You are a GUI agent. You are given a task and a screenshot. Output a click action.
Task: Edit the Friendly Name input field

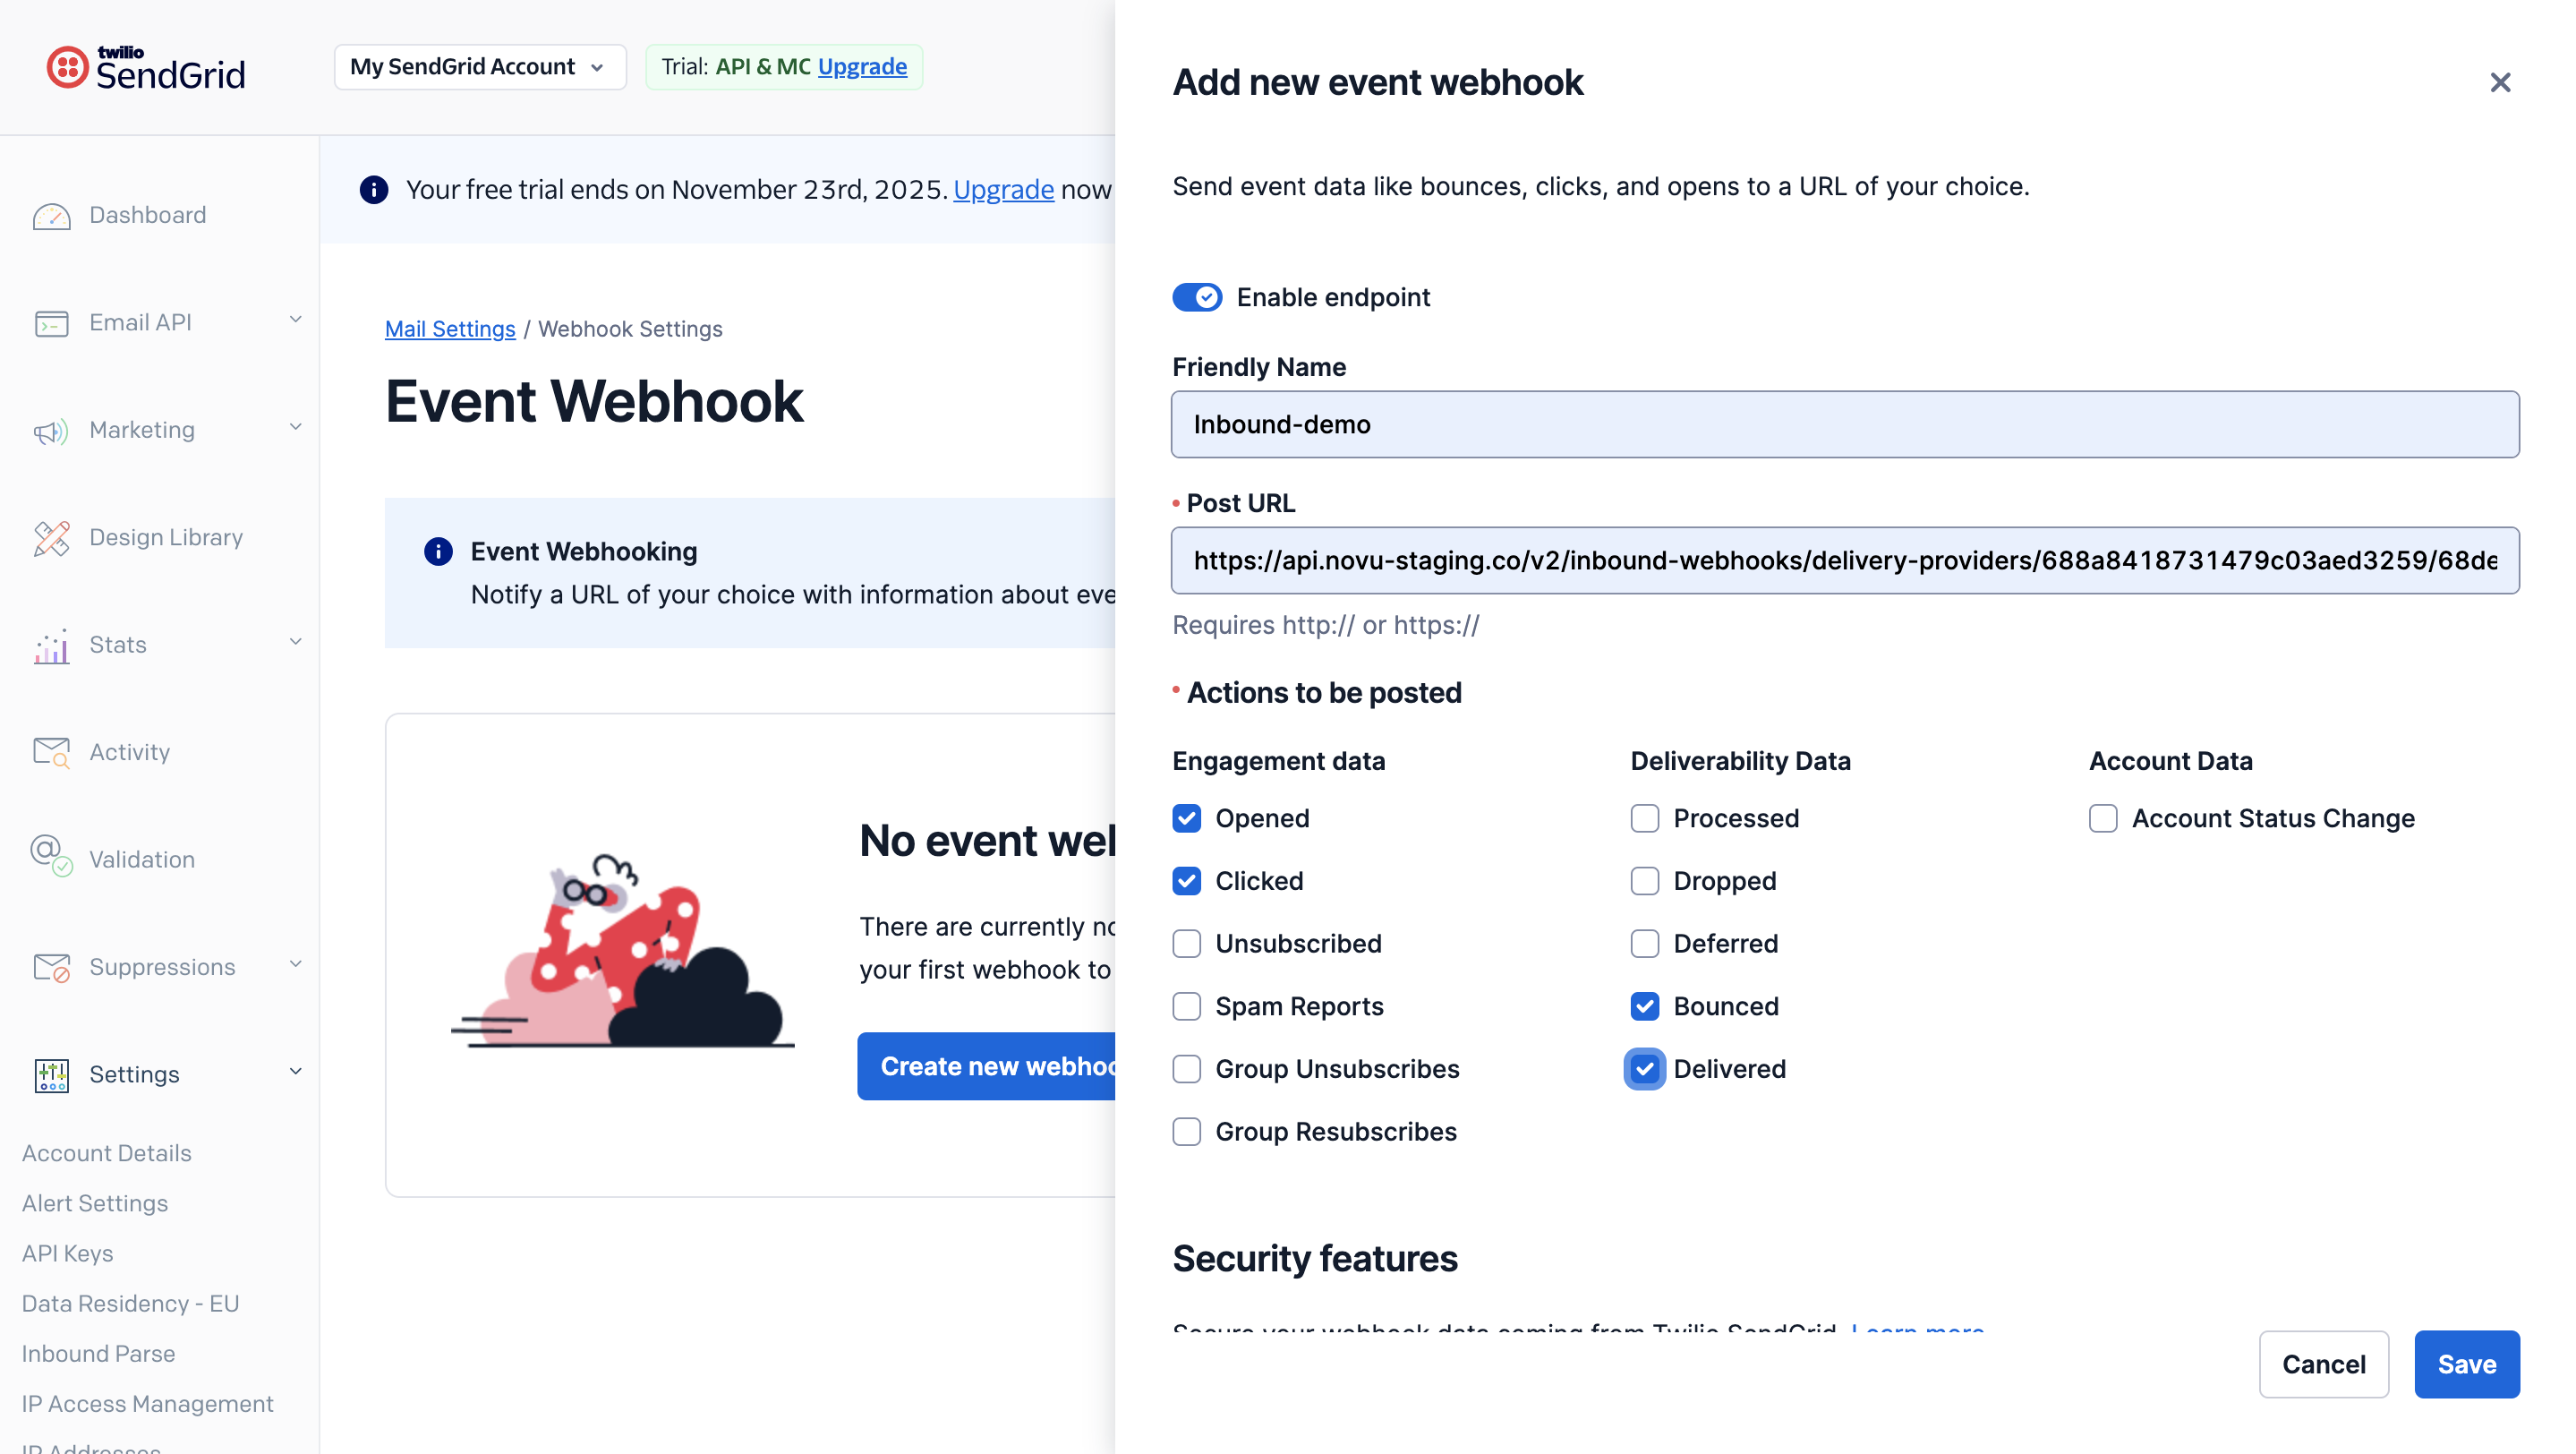(x=1845, y=424)
